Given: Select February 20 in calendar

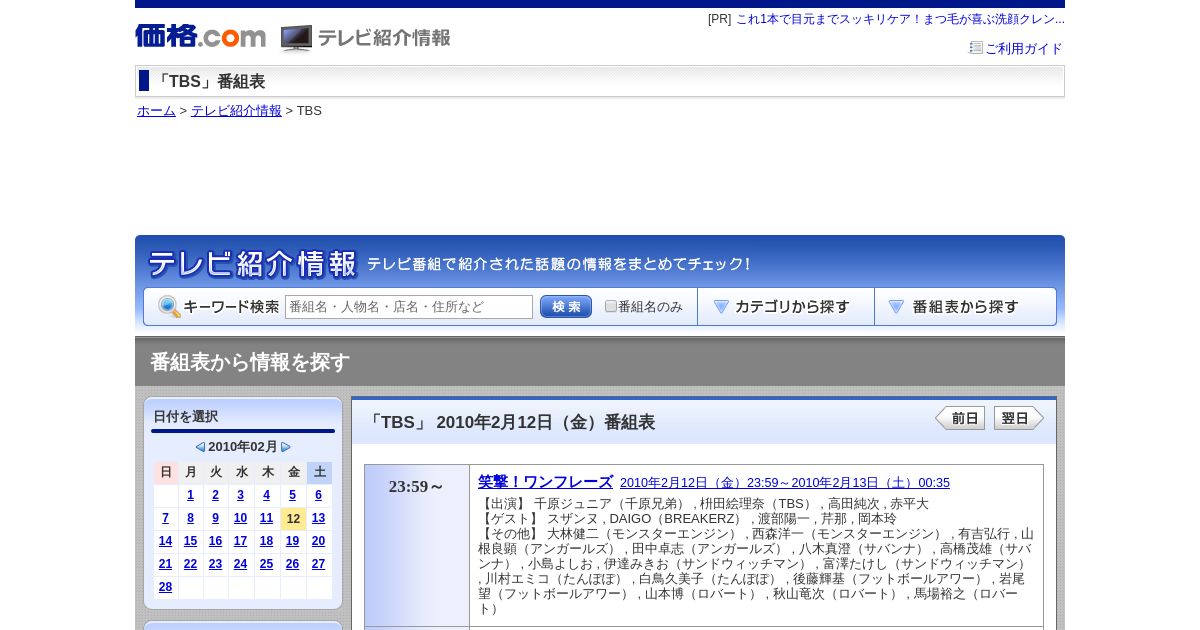Looking at the screenshot, I should [x=319, y=541].
